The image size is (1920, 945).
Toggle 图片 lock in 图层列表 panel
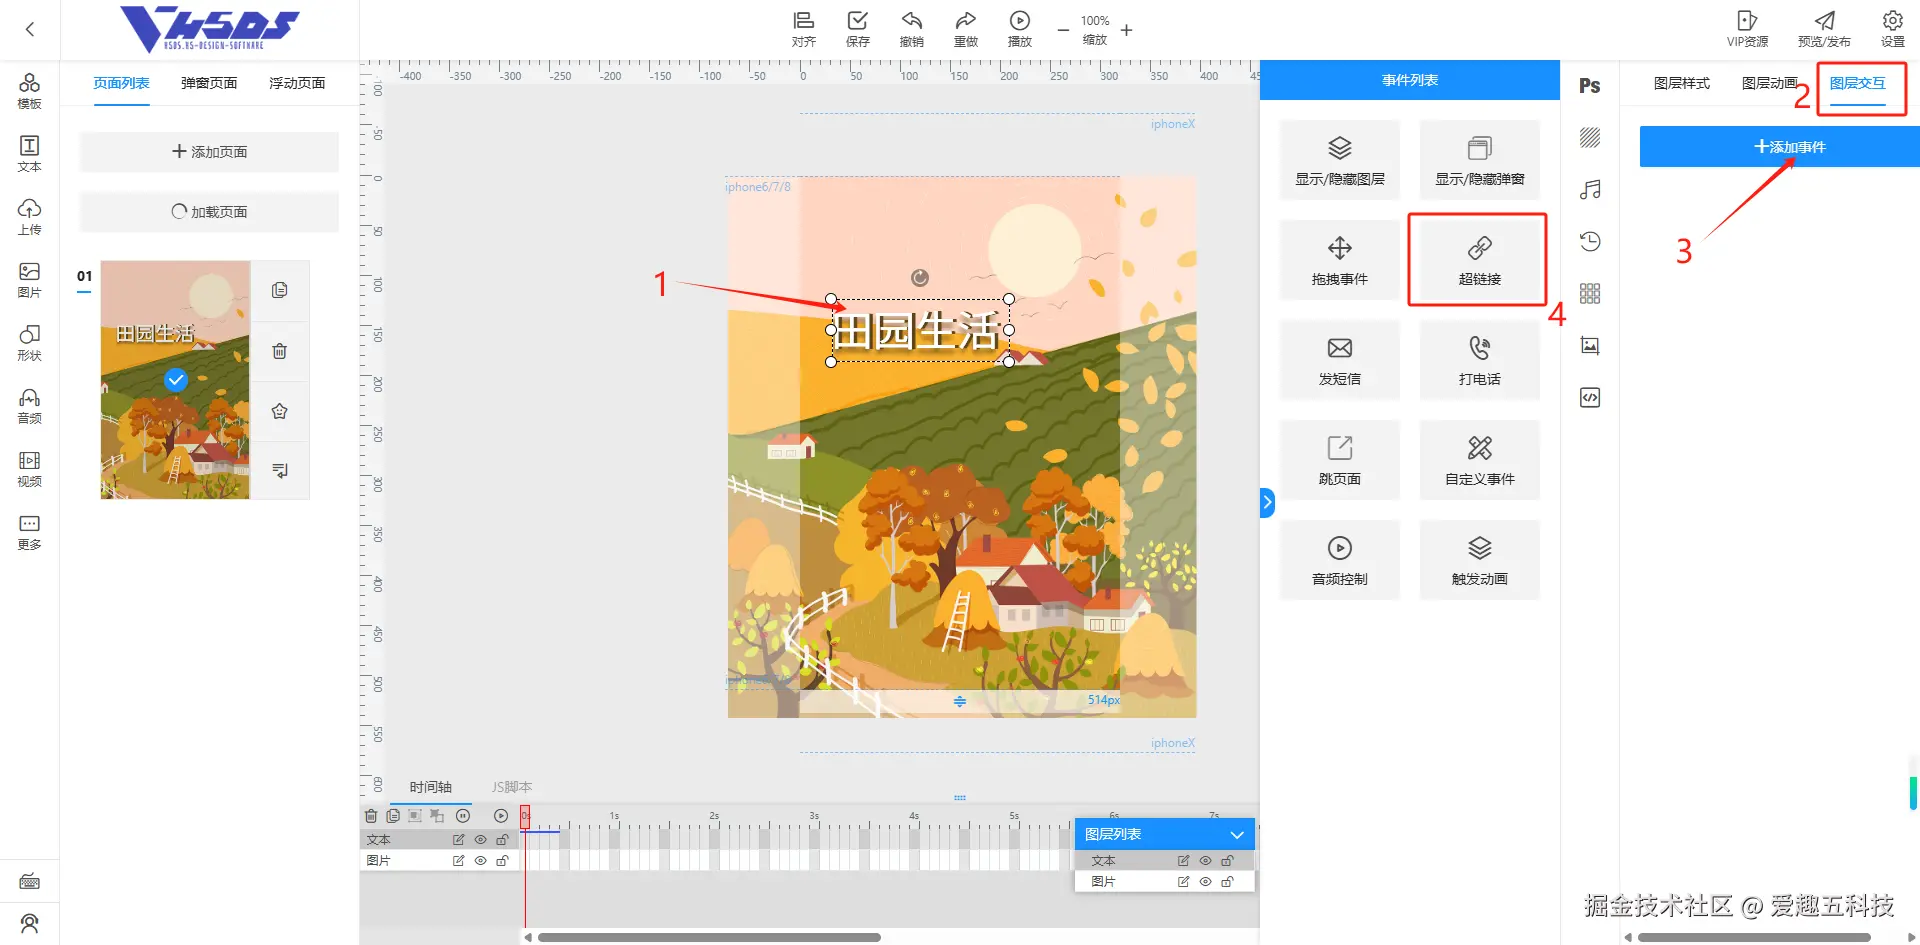(x=1227, y=882)
